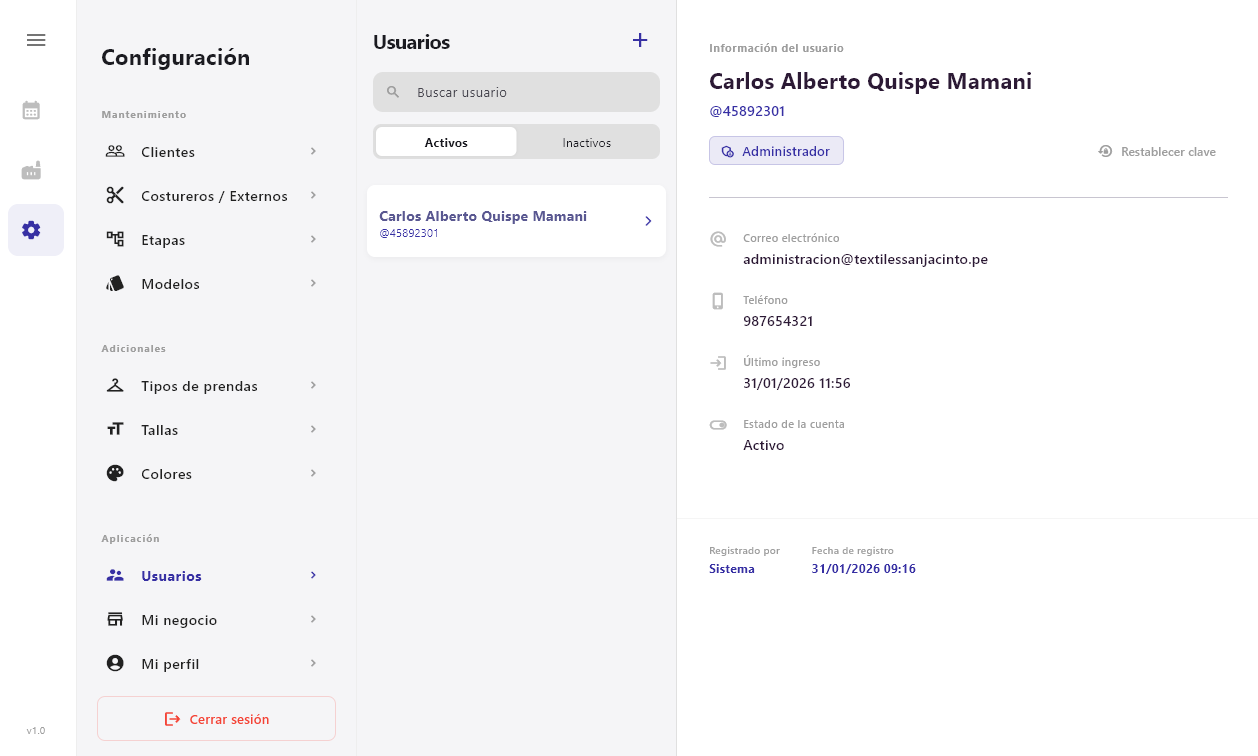Click the Modelos ink-drop icon
The height and width of the screenshot is (756, 1258).
pos(115,284)
